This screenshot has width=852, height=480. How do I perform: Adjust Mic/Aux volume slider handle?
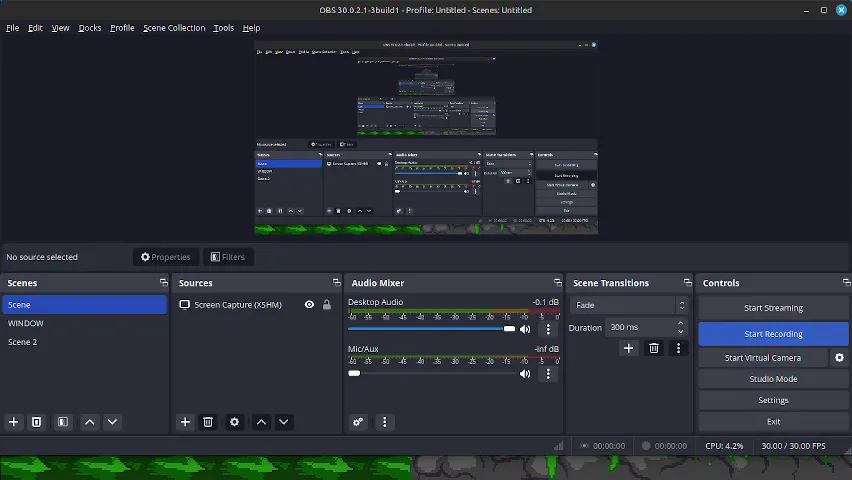click(x=354, y=373)
